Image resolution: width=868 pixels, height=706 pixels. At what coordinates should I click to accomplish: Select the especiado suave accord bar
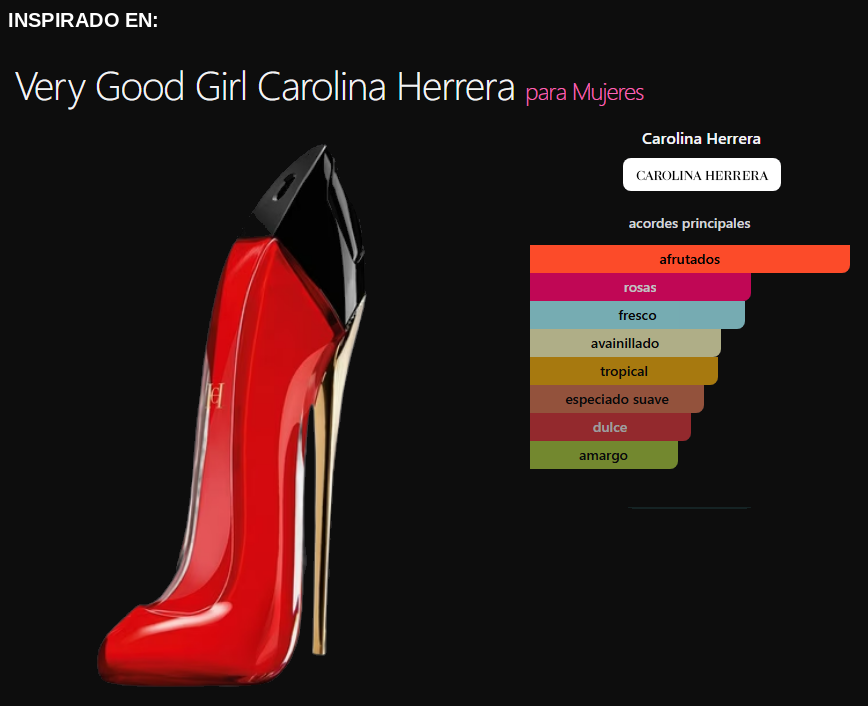(617, 399)
